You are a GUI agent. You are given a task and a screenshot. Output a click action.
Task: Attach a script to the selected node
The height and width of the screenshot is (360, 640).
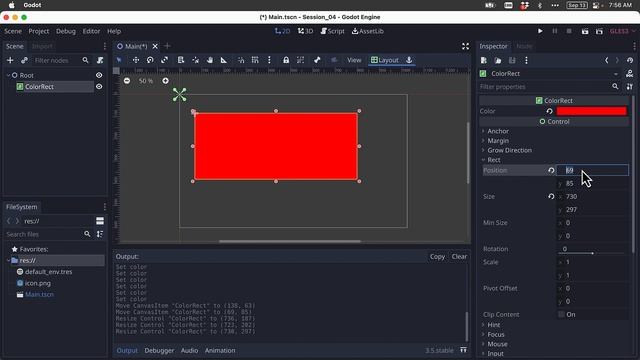tap(100, 60)
